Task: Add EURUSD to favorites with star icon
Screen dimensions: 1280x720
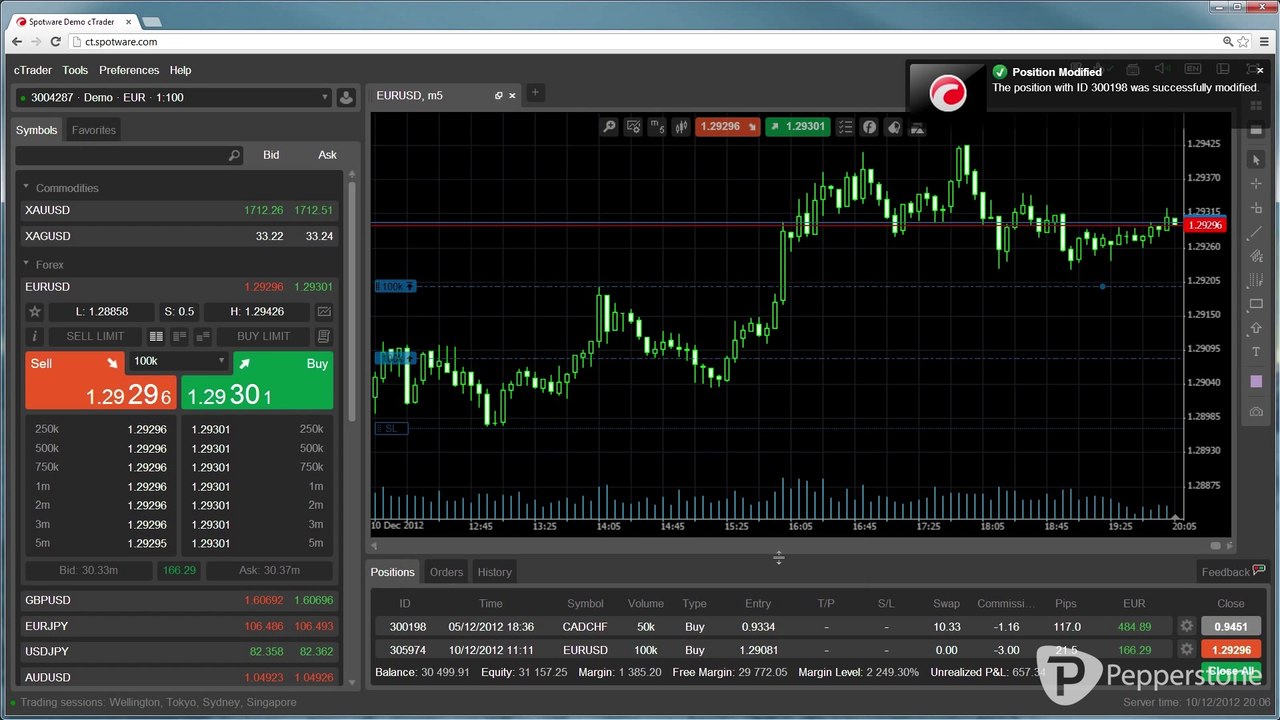Action: tap(34, 312)
